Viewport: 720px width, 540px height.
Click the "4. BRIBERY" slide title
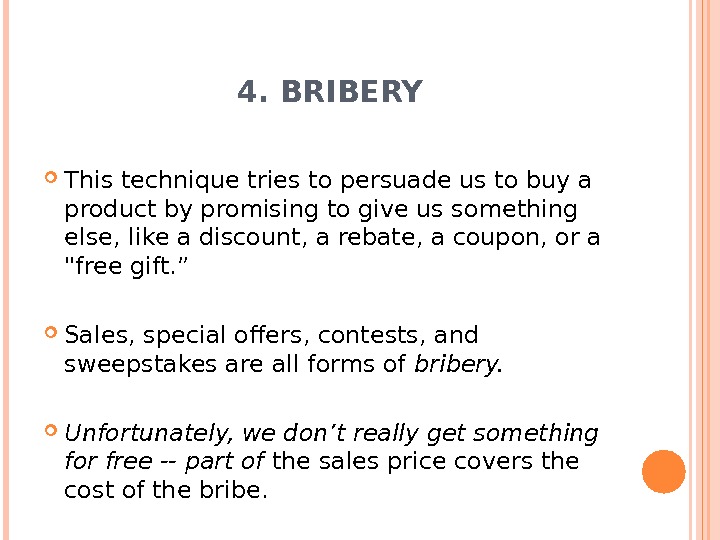[x=330, y=93]
